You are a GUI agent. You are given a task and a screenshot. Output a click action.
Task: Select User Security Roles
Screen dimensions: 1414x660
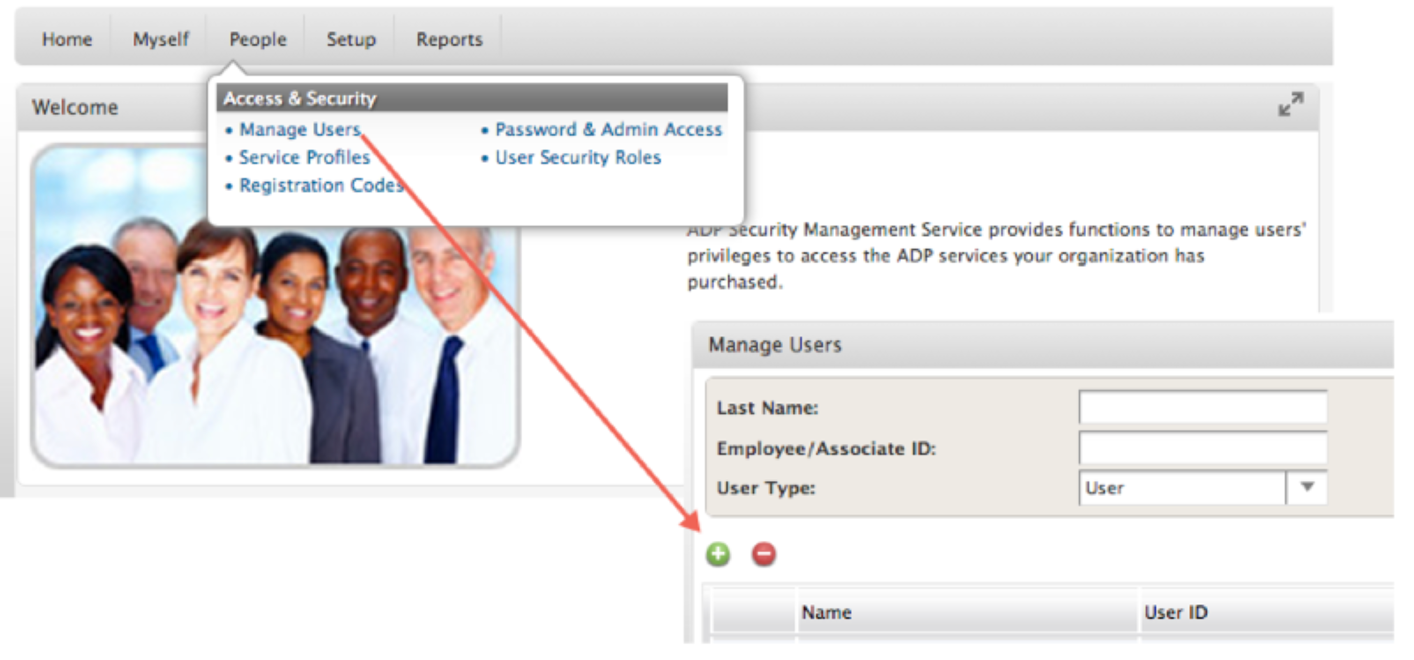click(578, 157)
